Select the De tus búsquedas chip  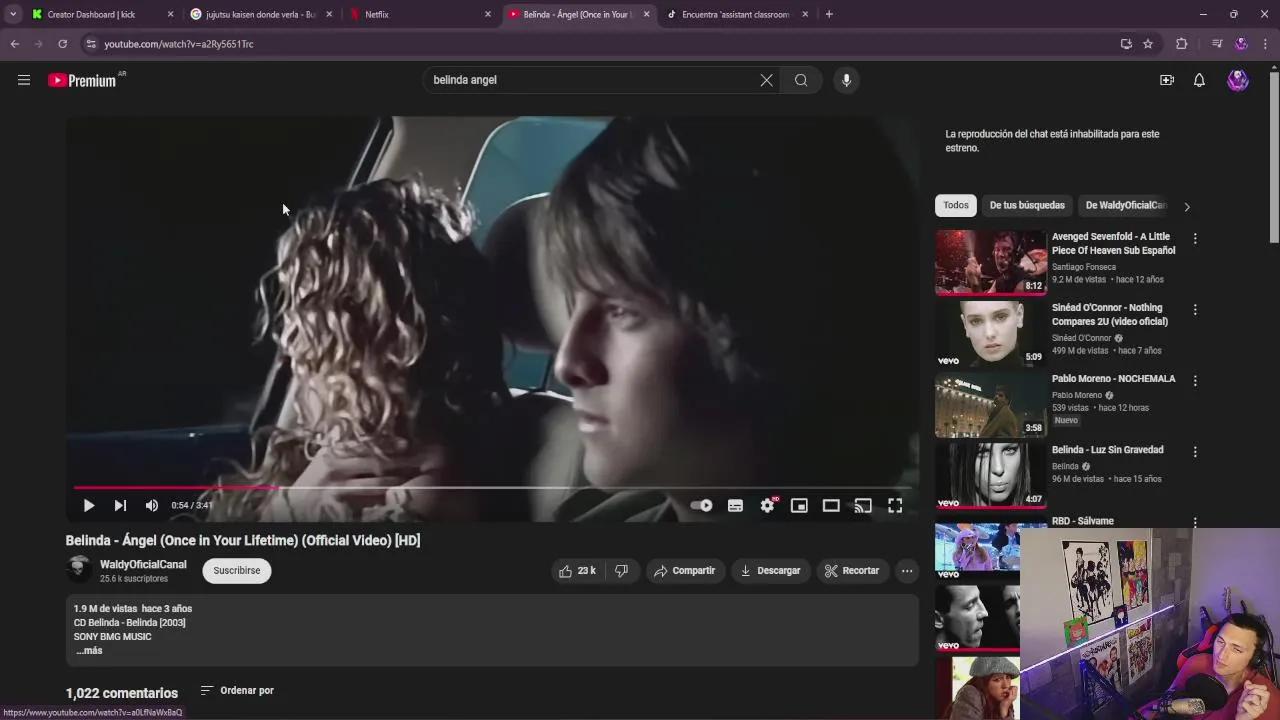[x=1027, y=205]
